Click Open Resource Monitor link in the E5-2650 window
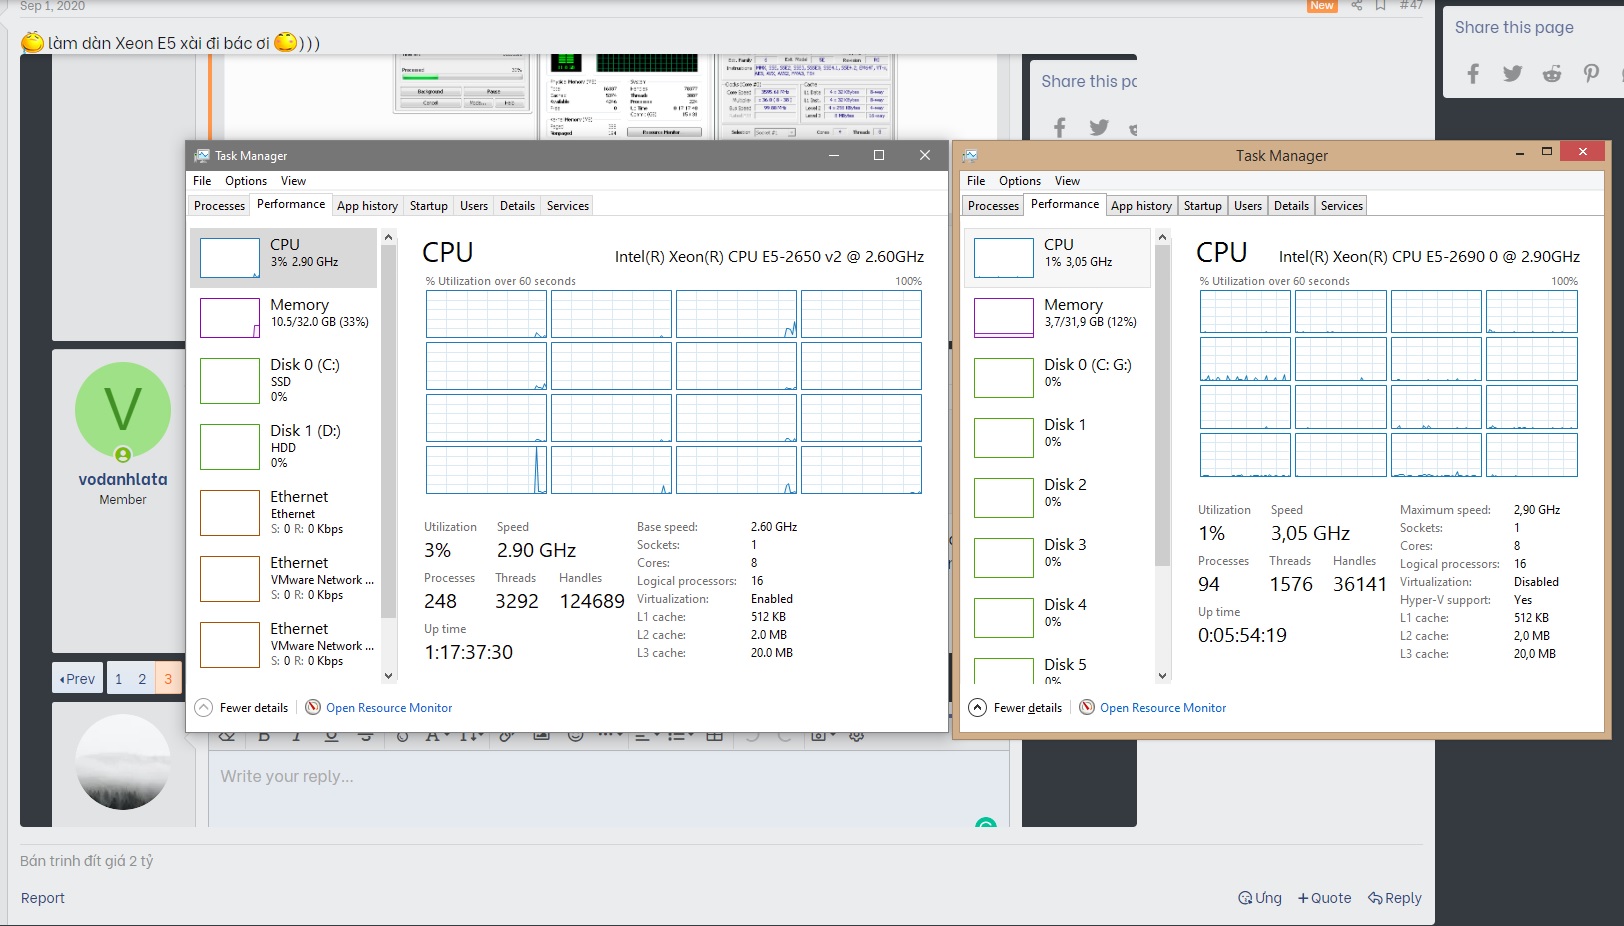 pos(389,708)
